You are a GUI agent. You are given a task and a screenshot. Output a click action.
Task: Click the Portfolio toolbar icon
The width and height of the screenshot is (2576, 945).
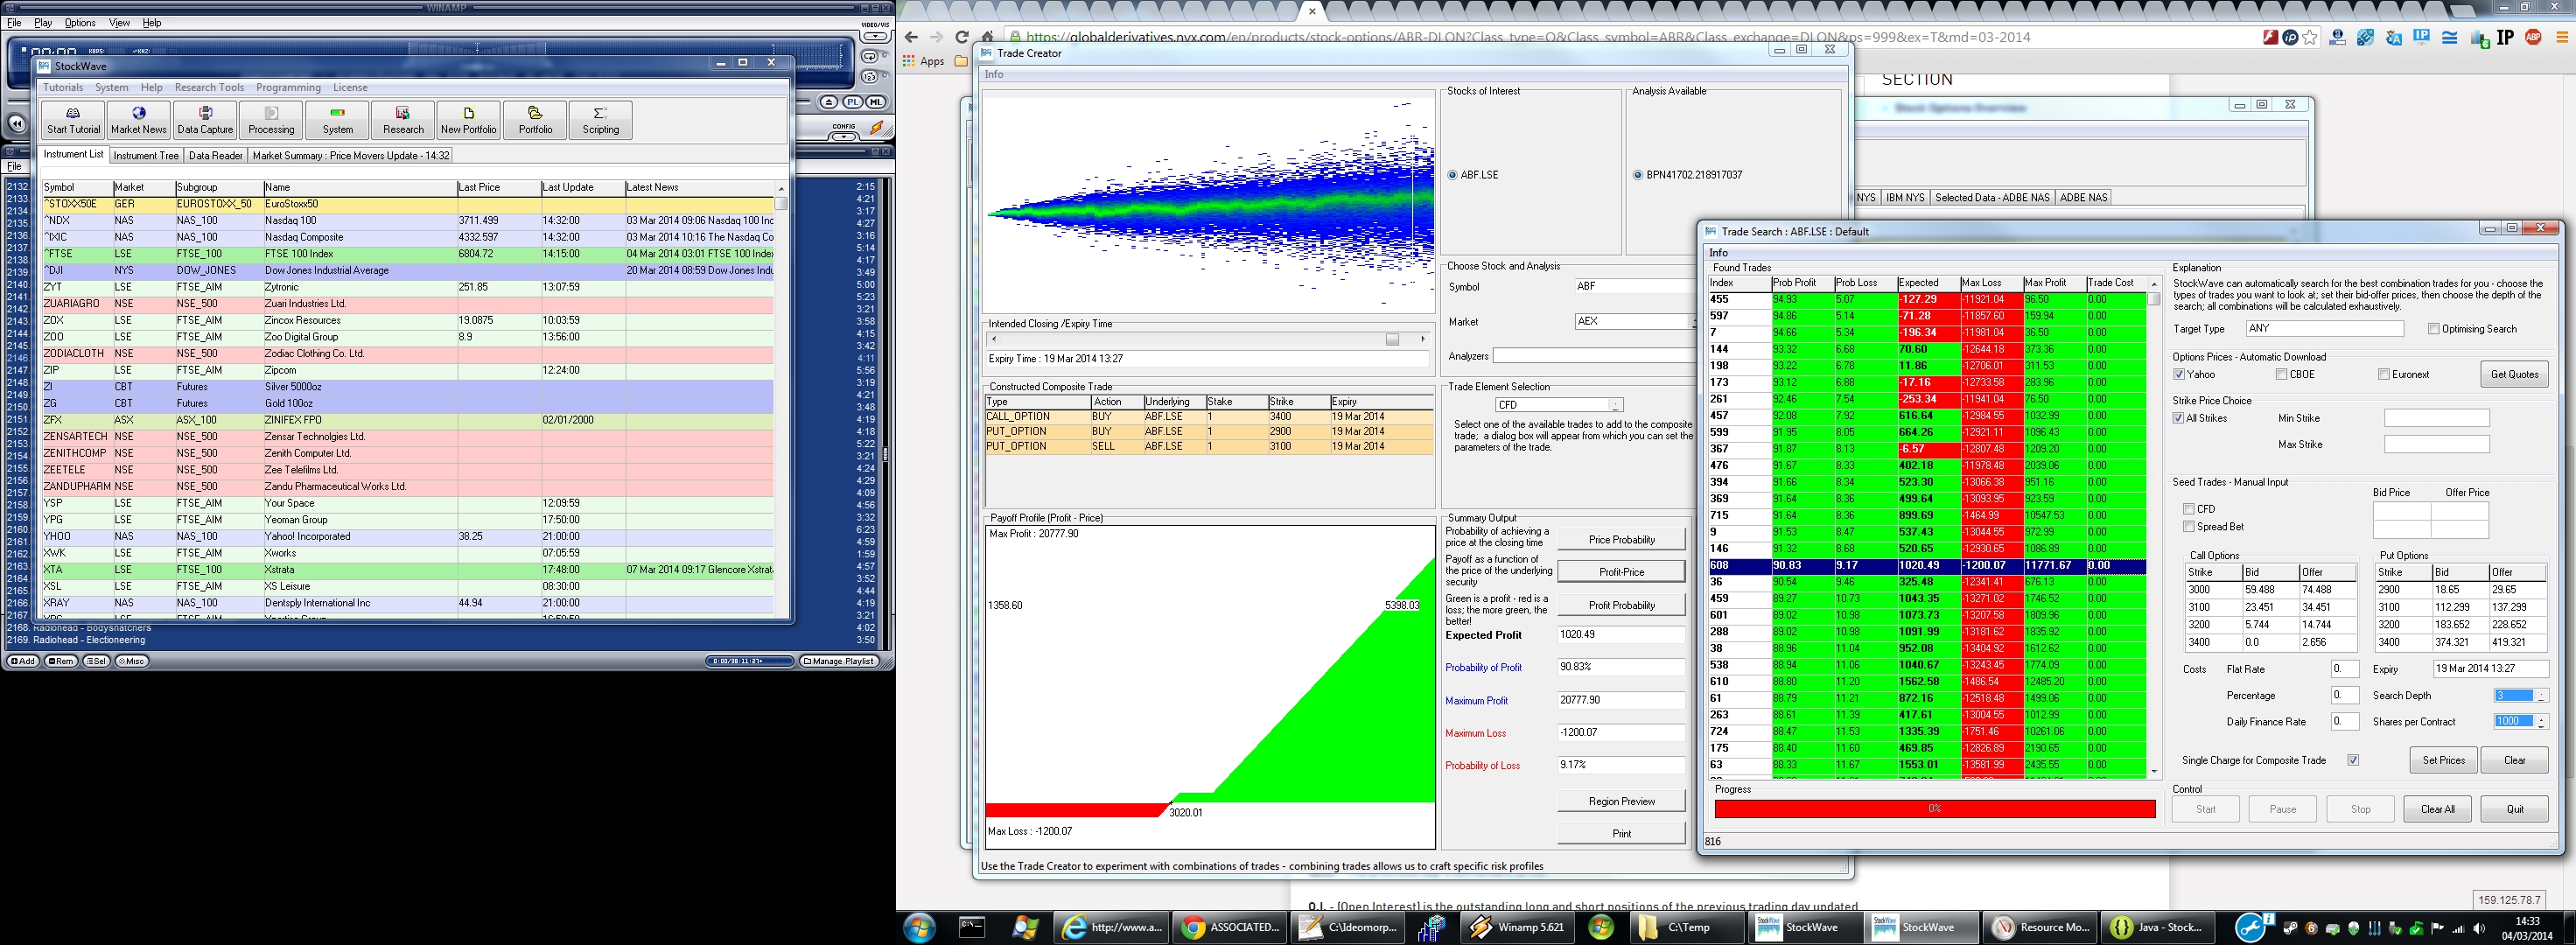coord(535,120)
